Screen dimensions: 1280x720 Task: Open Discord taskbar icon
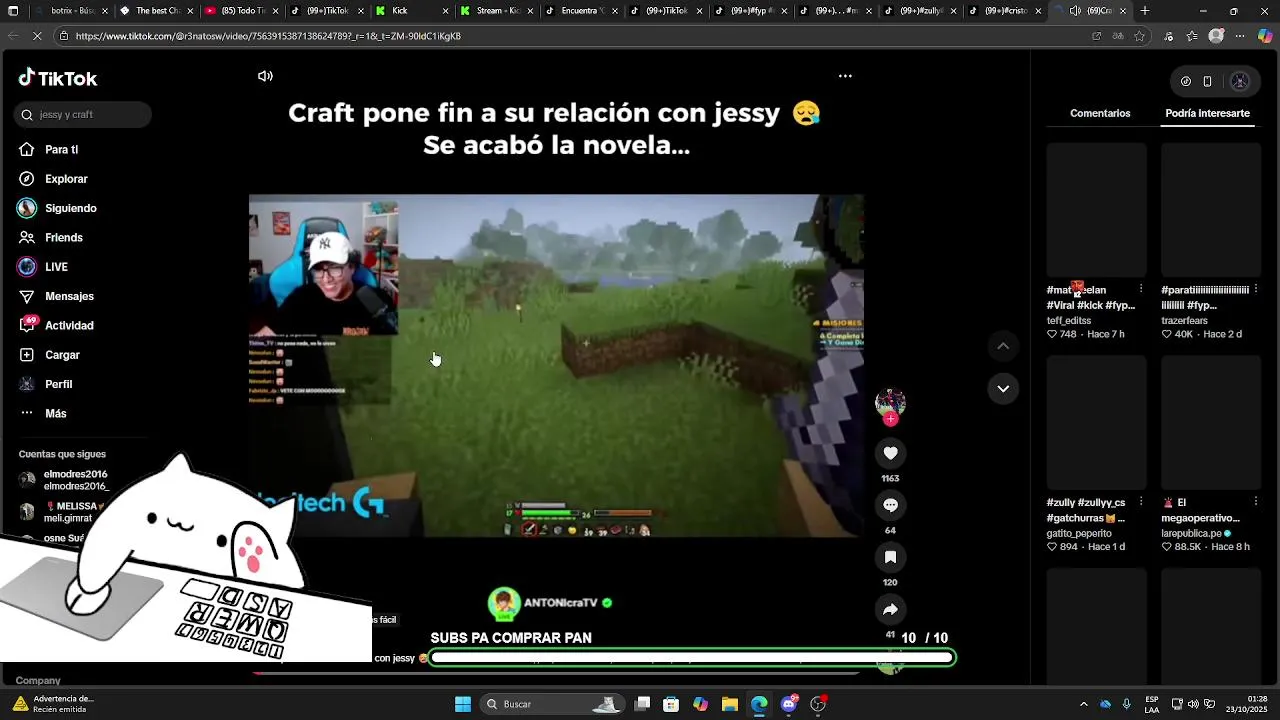(789, 704)
